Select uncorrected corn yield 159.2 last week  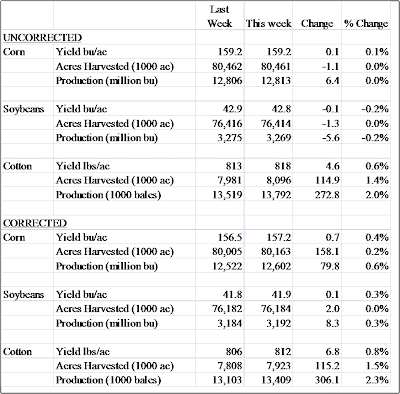click(x=230, y=52)
